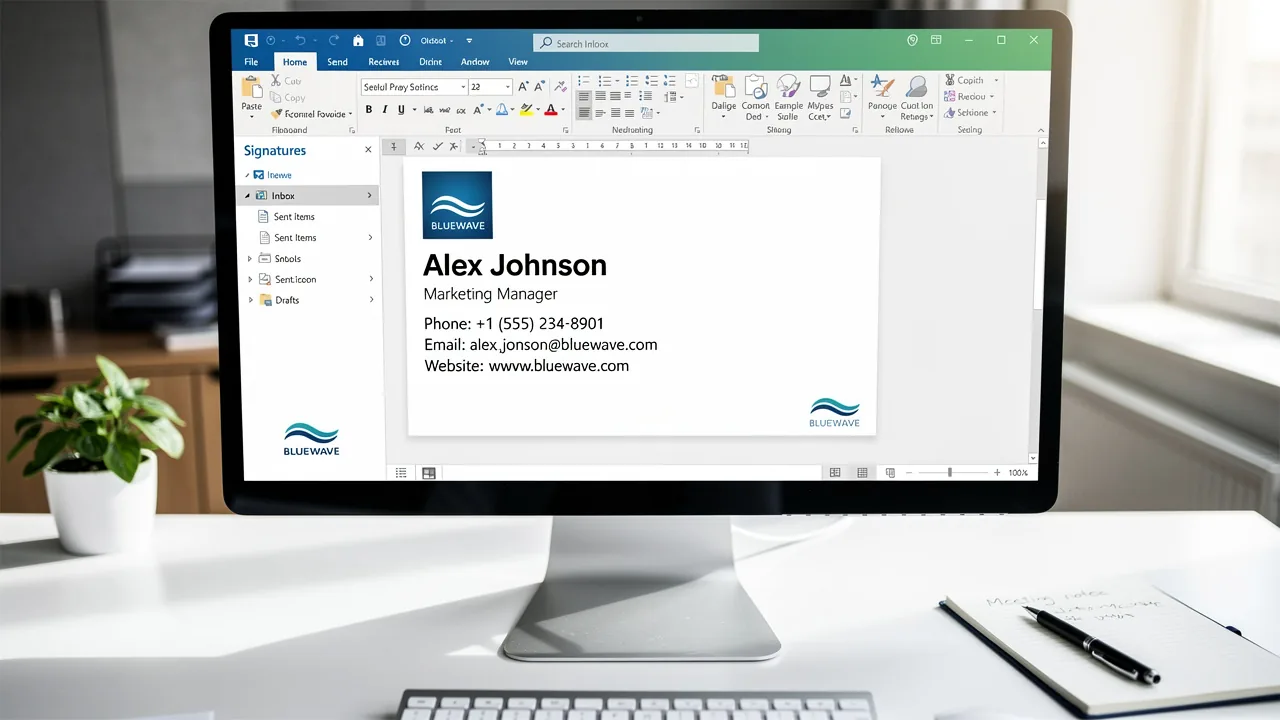The width and height of the screenshot is (1280, 720).
Task: Click the Search Inbox field
Action: click(646, 43)
